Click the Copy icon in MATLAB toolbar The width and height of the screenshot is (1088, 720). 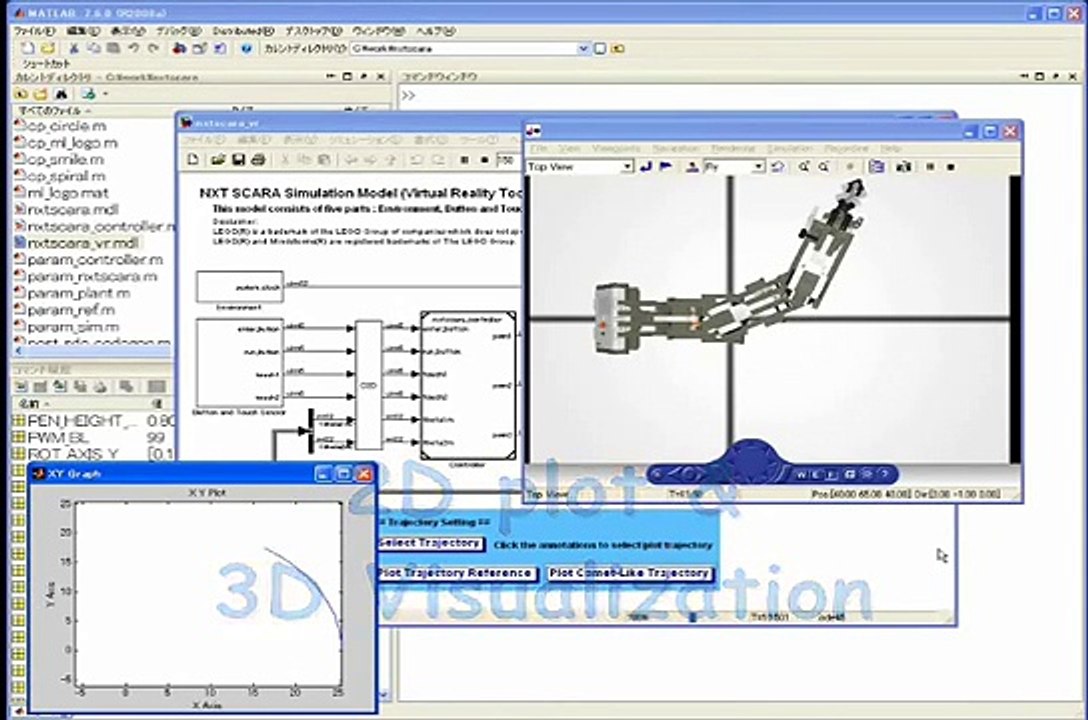(x=93, y=49)
